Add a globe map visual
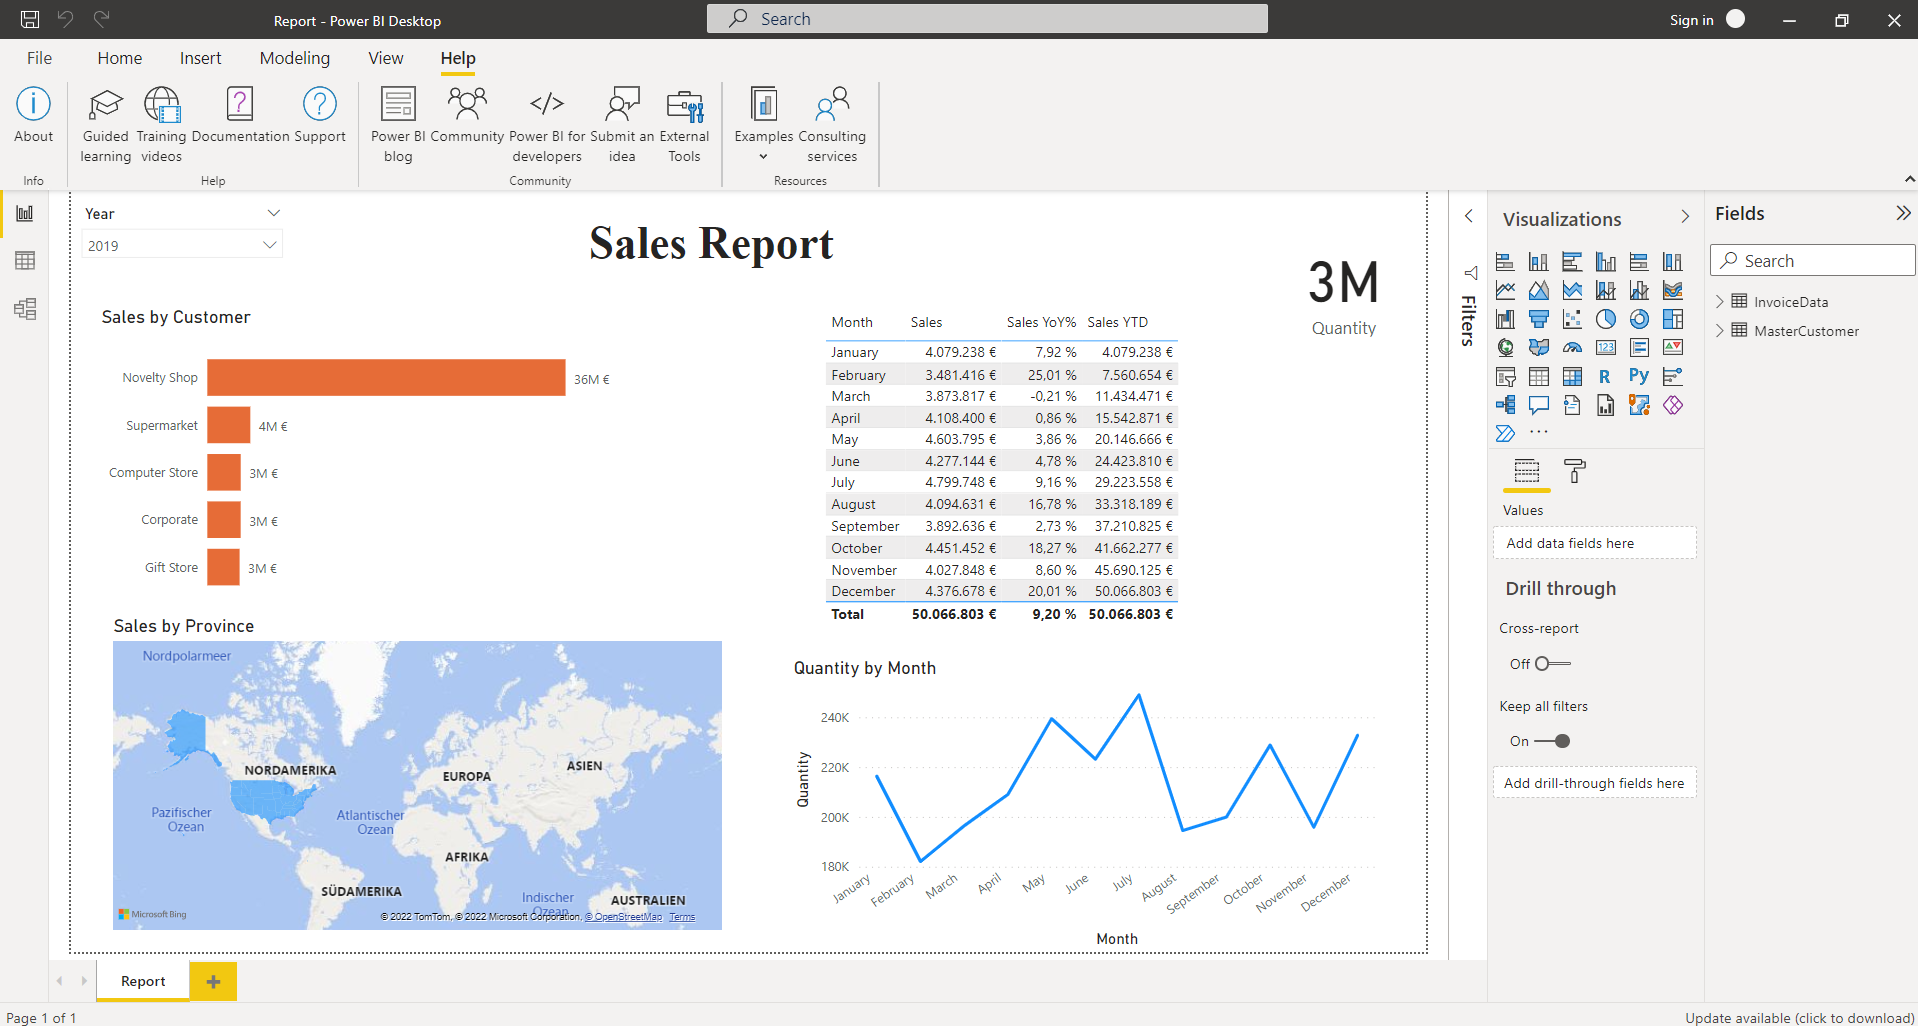This screenshot has height=1026, width=1918. 1505,348
